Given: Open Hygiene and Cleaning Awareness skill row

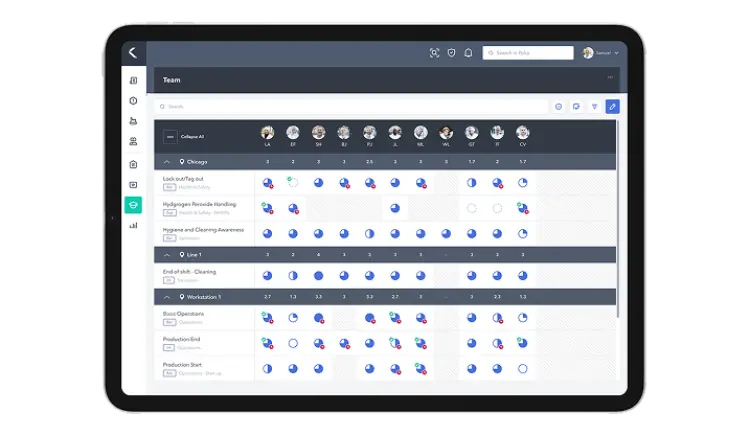Looking at the screenshot, I should point(204,234).
